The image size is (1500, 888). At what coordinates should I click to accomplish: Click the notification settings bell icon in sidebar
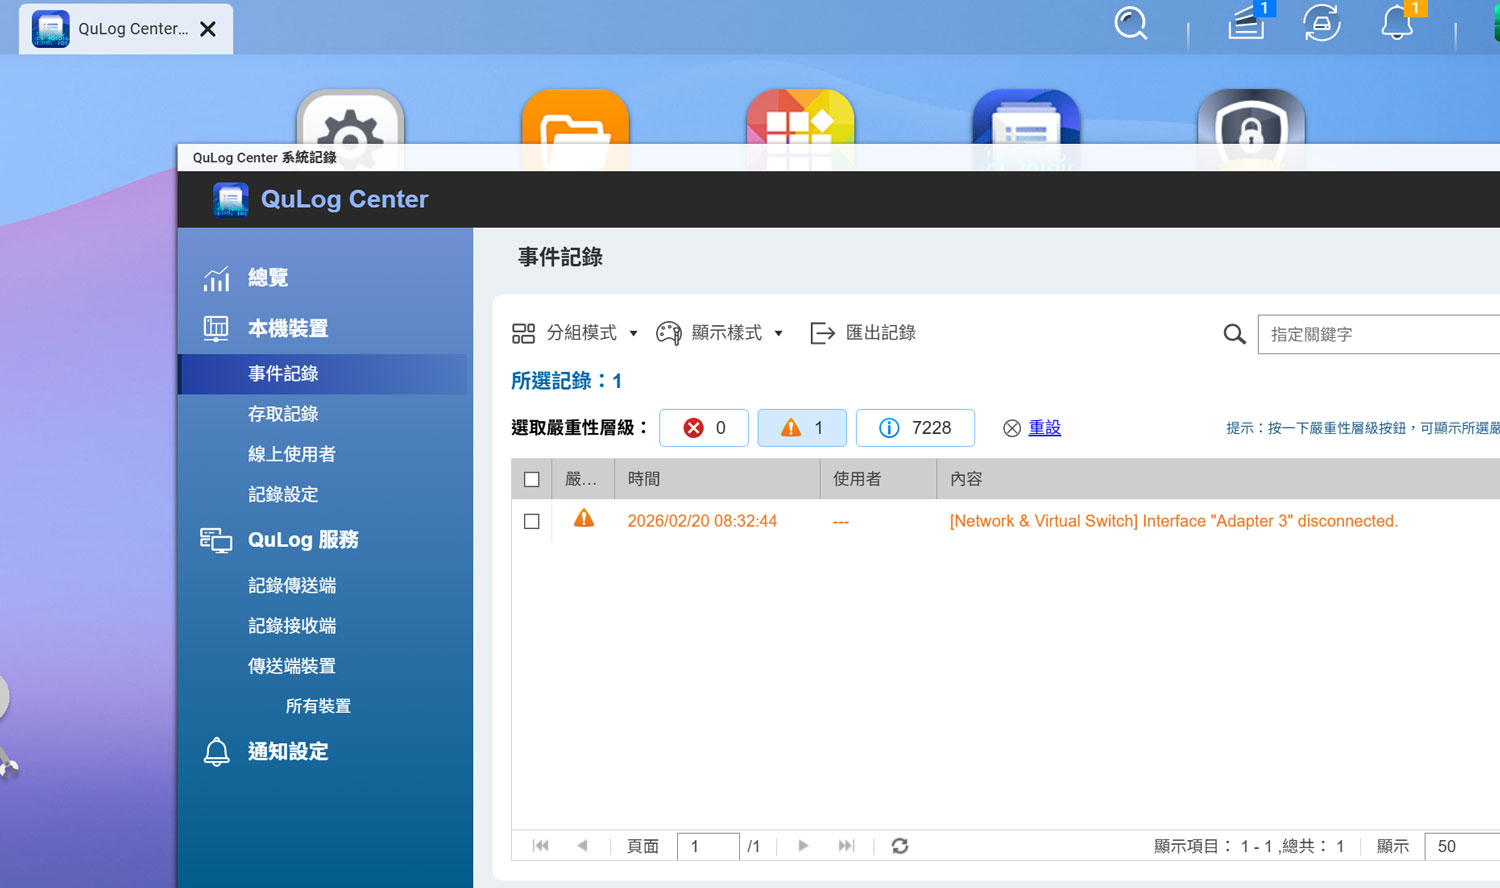coord(216,752)
